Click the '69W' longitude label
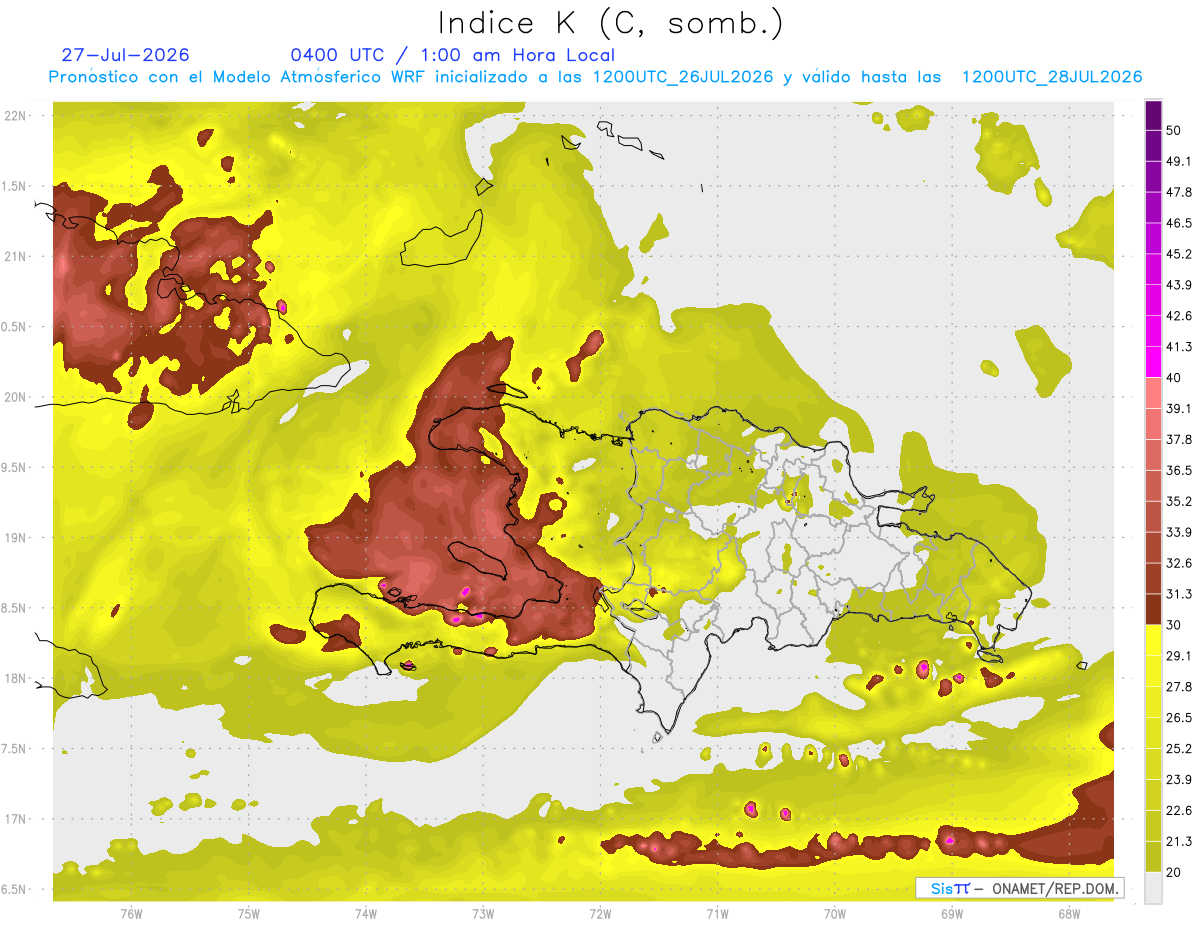 tap(952, 913)
